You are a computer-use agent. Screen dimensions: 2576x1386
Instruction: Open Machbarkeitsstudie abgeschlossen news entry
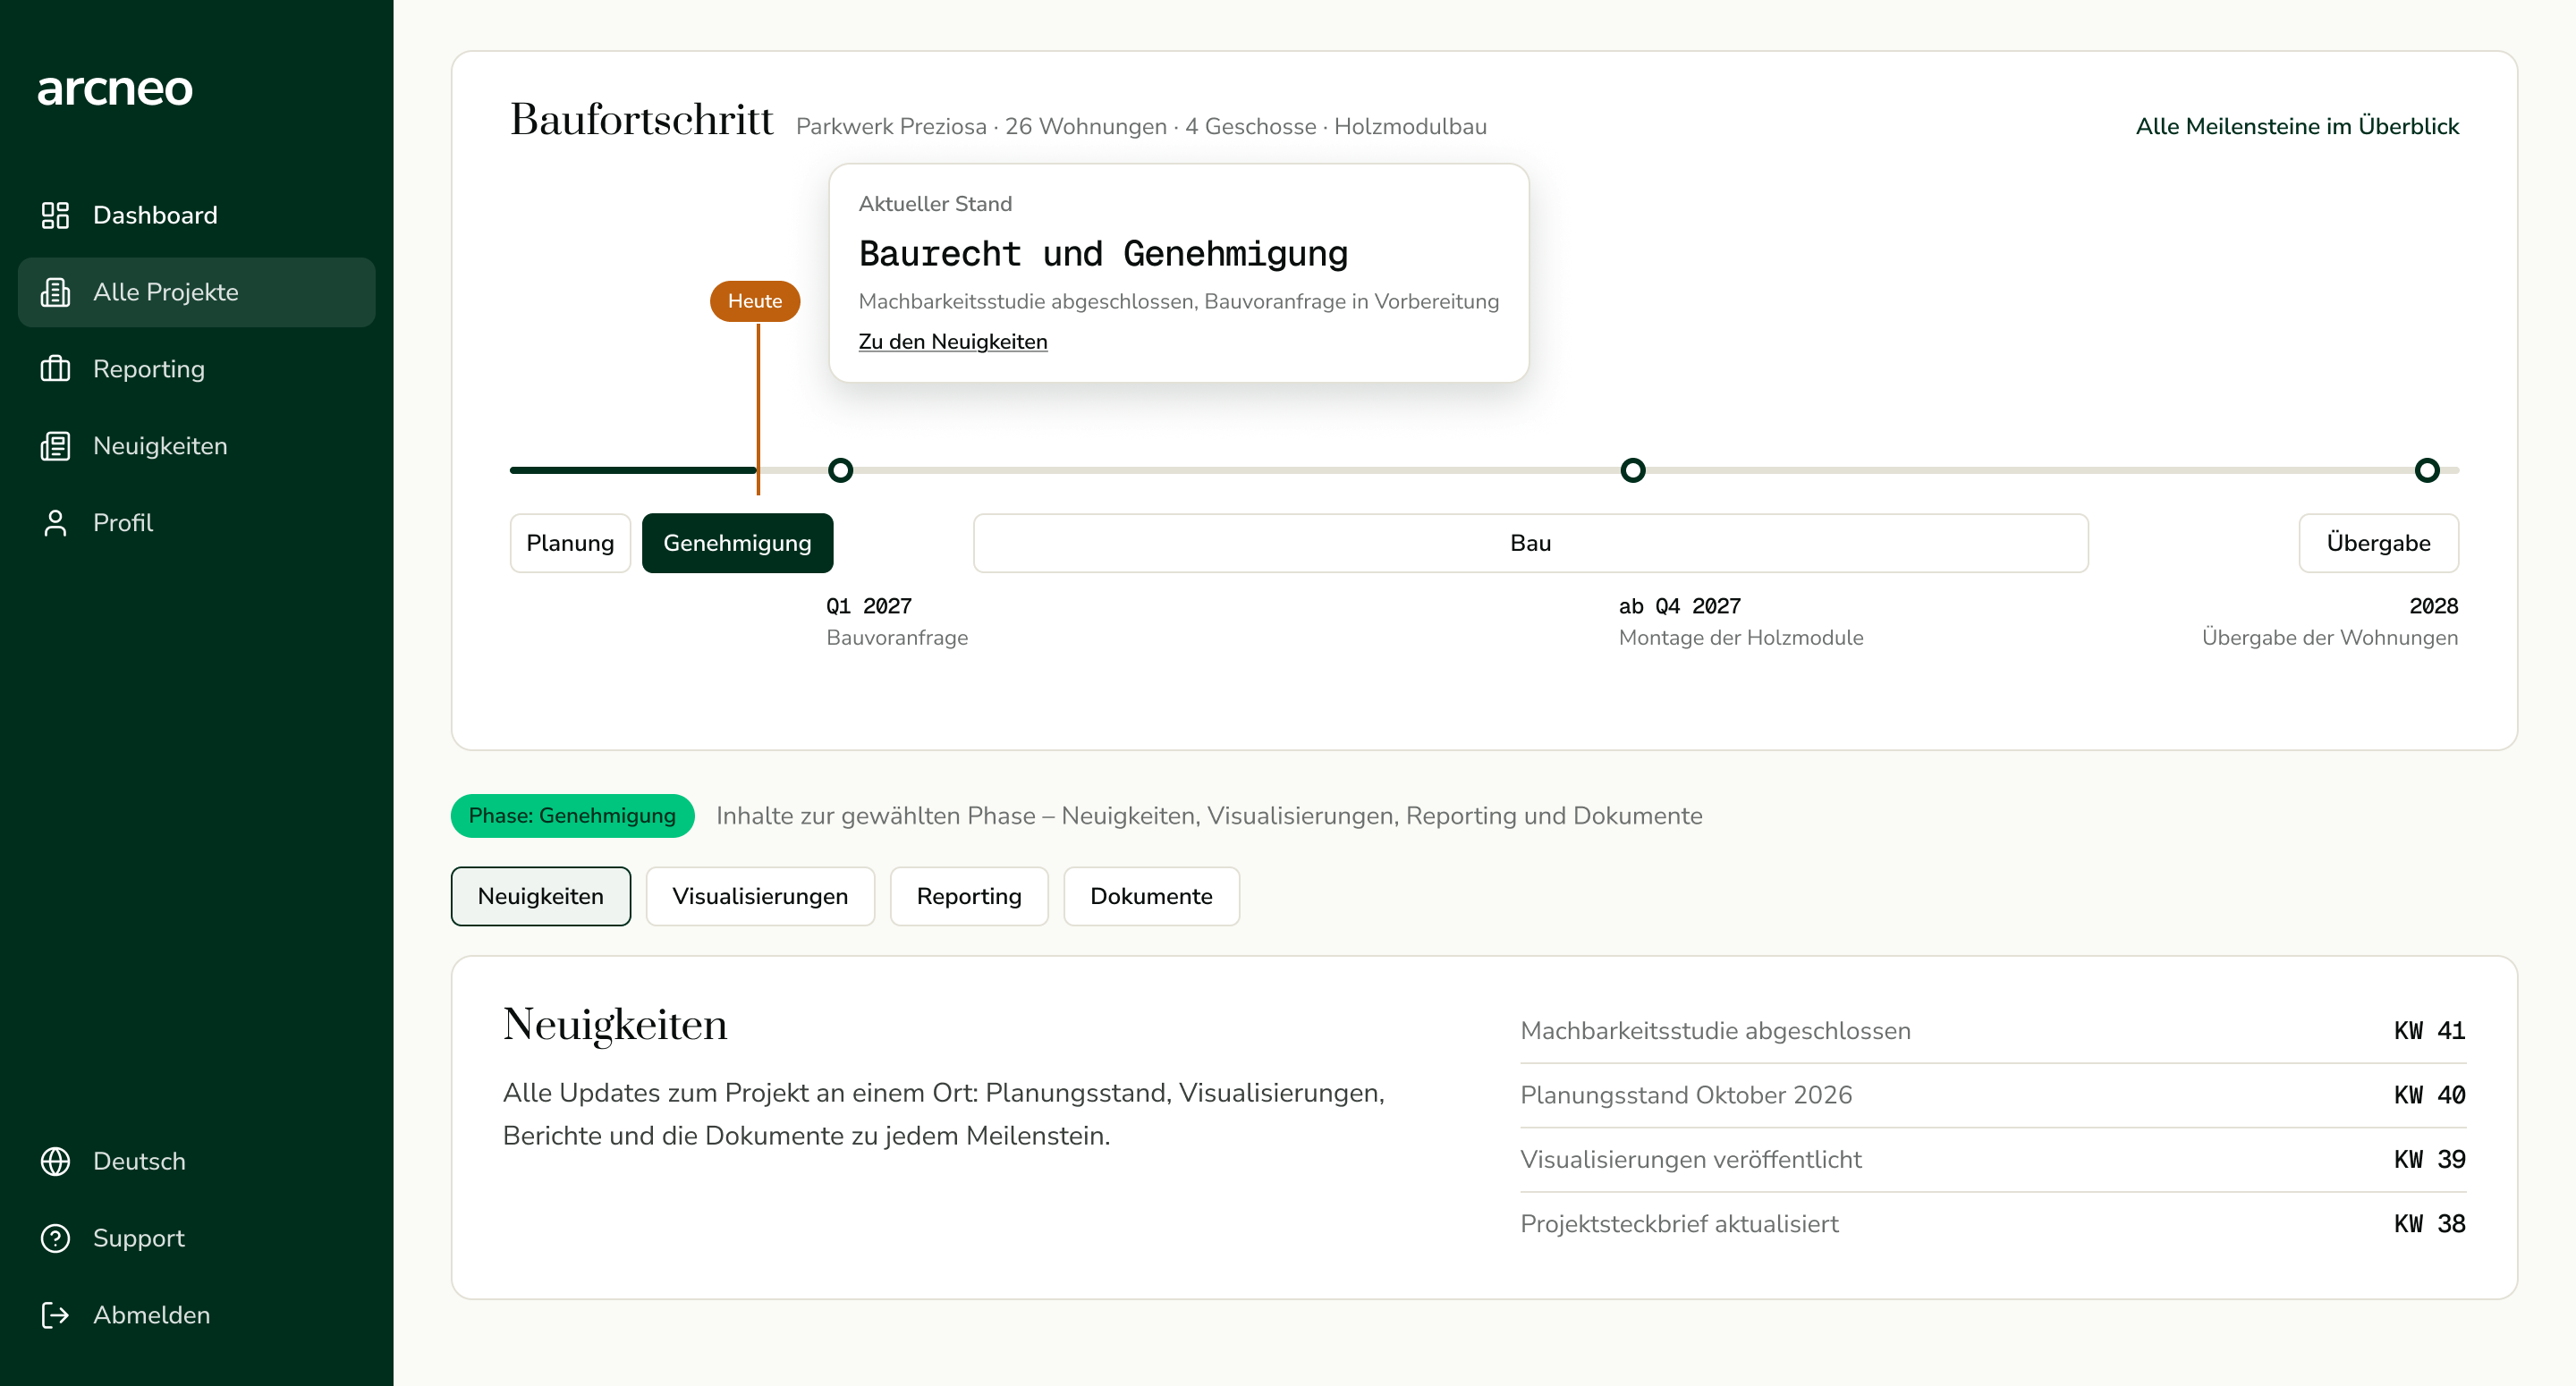1993,1031
